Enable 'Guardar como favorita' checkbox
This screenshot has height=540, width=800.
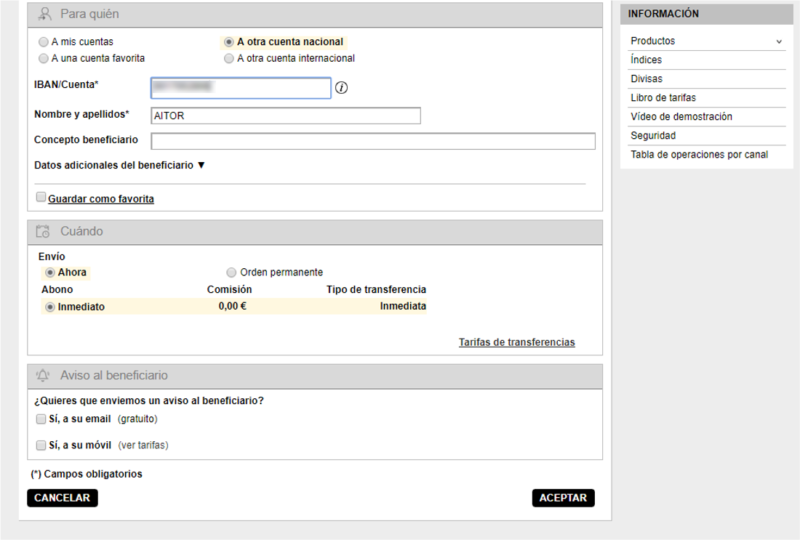point(41,198)
